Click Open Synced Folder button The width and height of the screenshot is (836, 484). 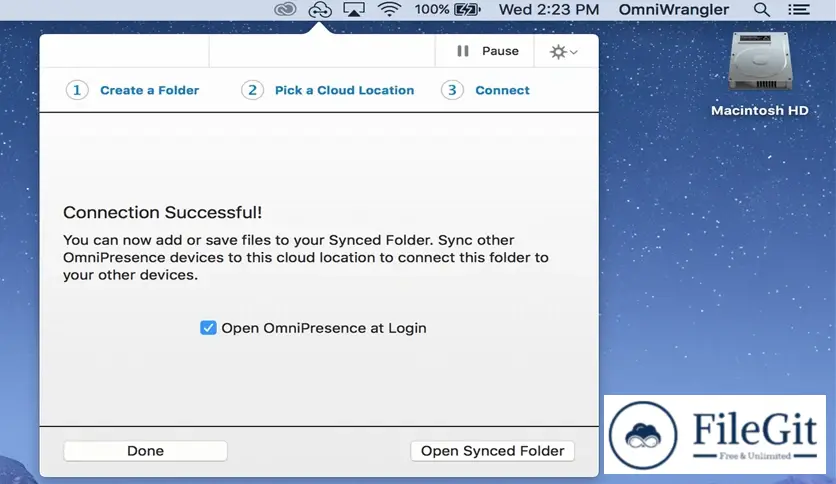(492, 451)
